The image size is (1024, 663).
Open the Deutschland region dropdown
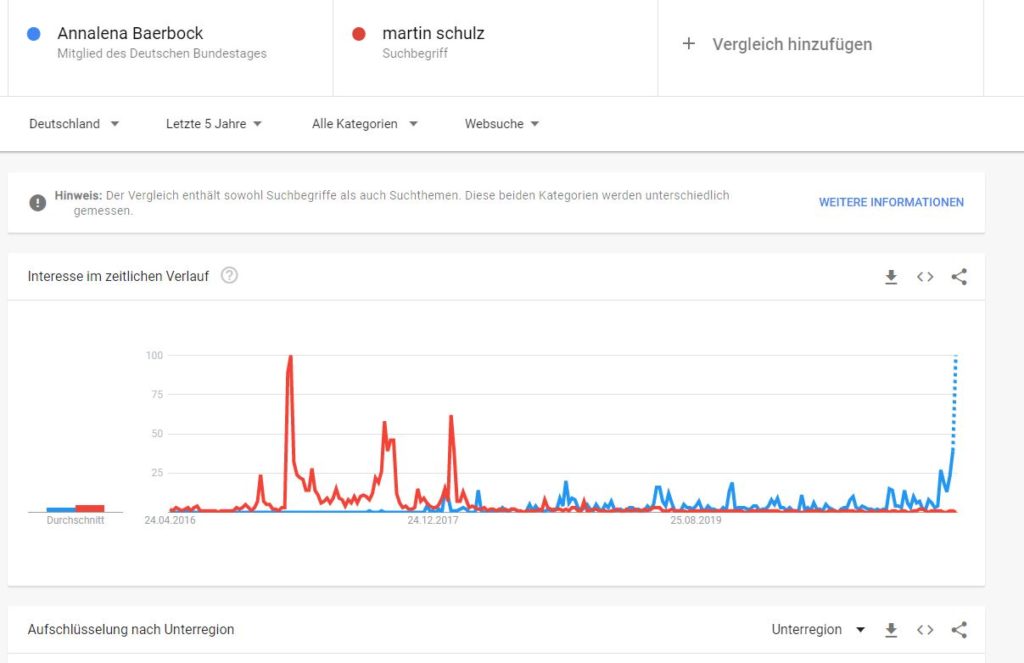pyautogui.click(x=74, y=123)
